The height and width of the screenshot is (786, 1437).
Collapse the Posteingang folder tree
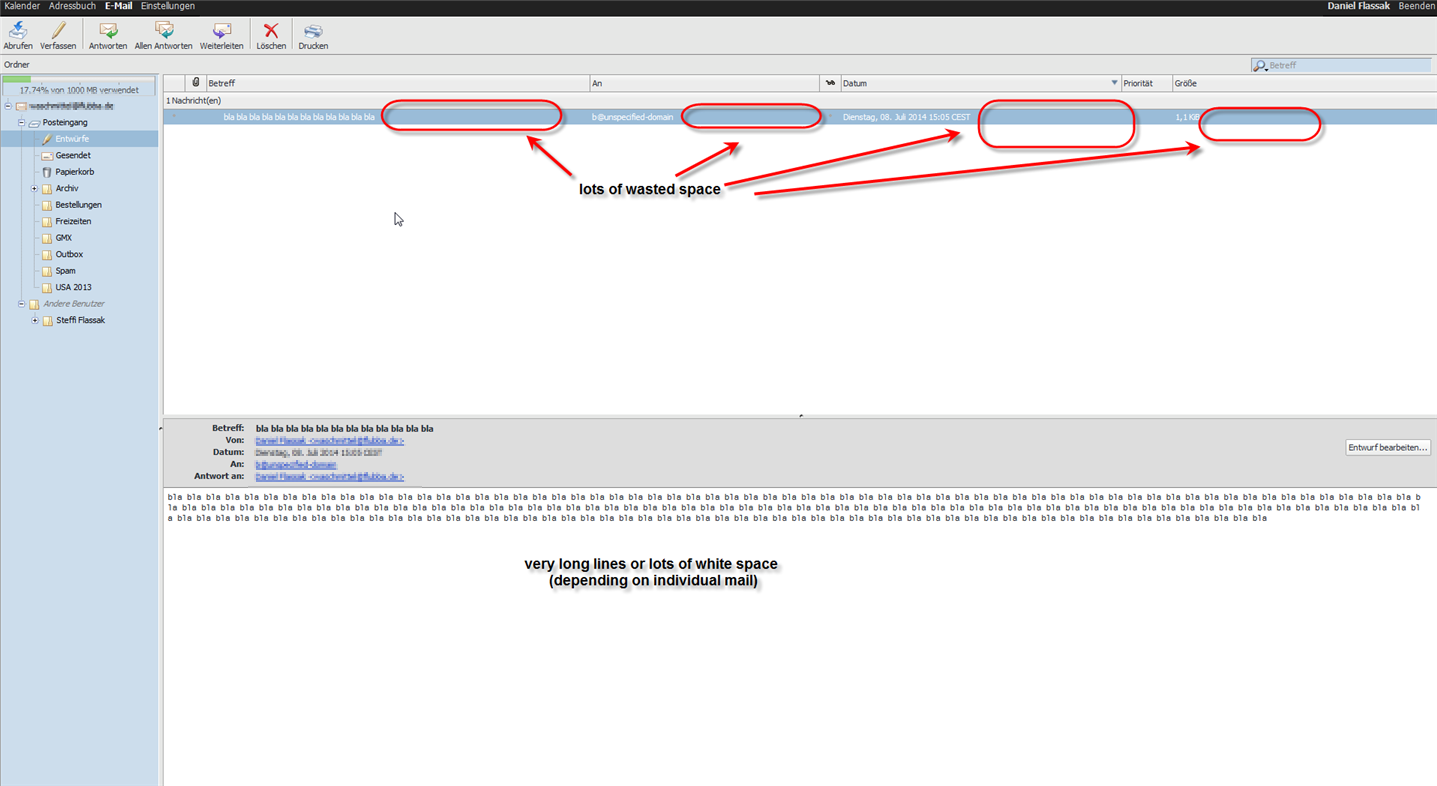tap(21, 123)
